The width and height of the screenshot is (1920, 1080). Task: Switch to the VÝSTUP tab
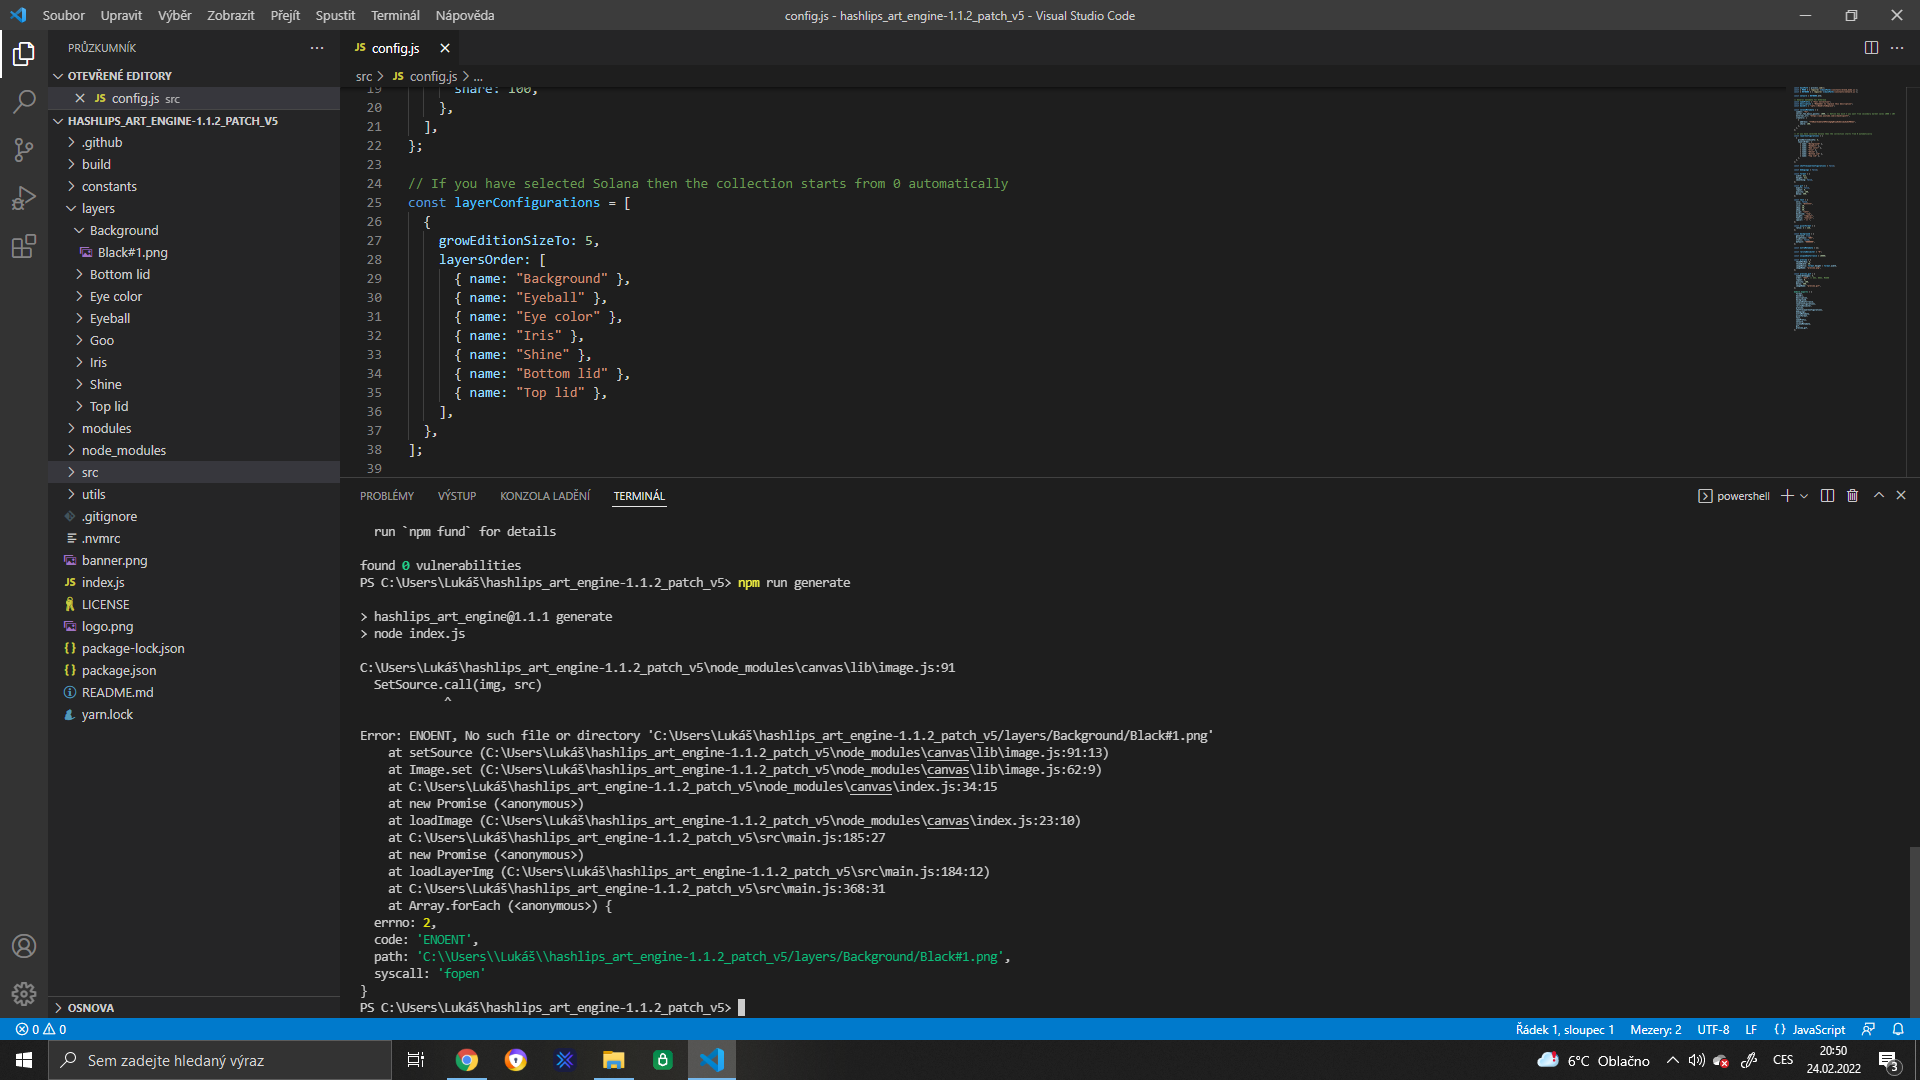456,495
